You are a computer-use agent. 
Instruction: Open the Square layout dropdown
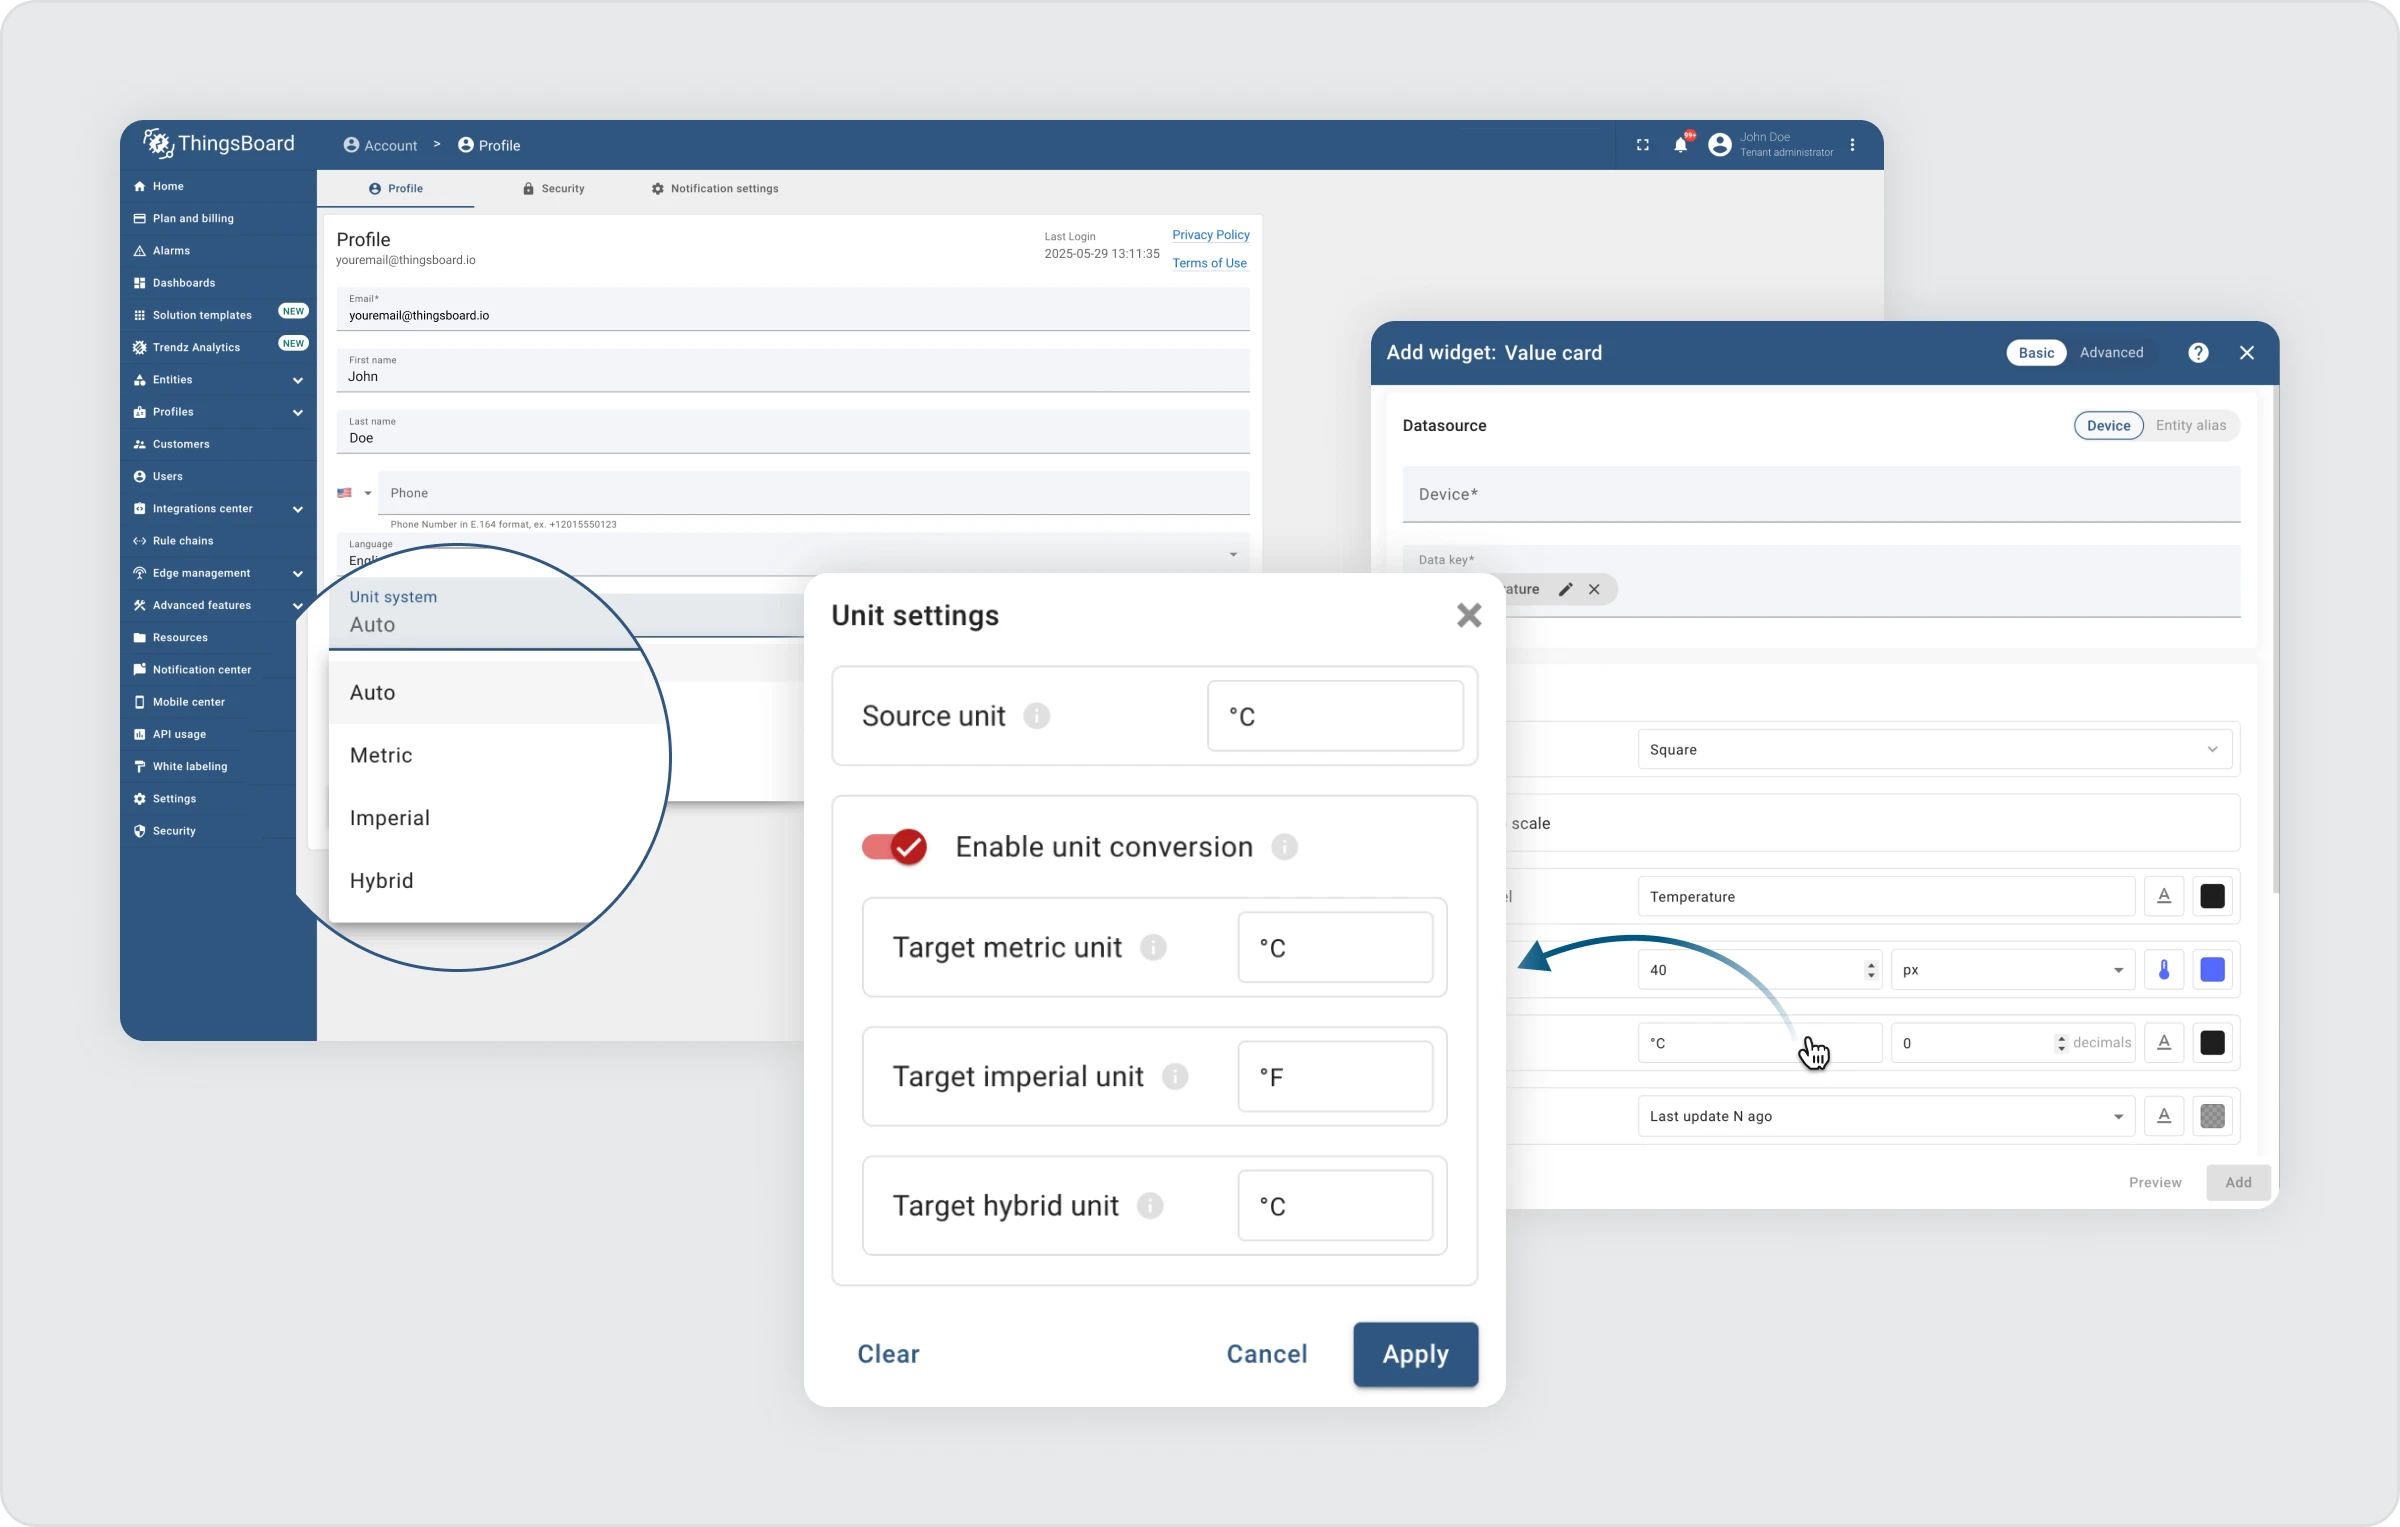[1934, 750]
